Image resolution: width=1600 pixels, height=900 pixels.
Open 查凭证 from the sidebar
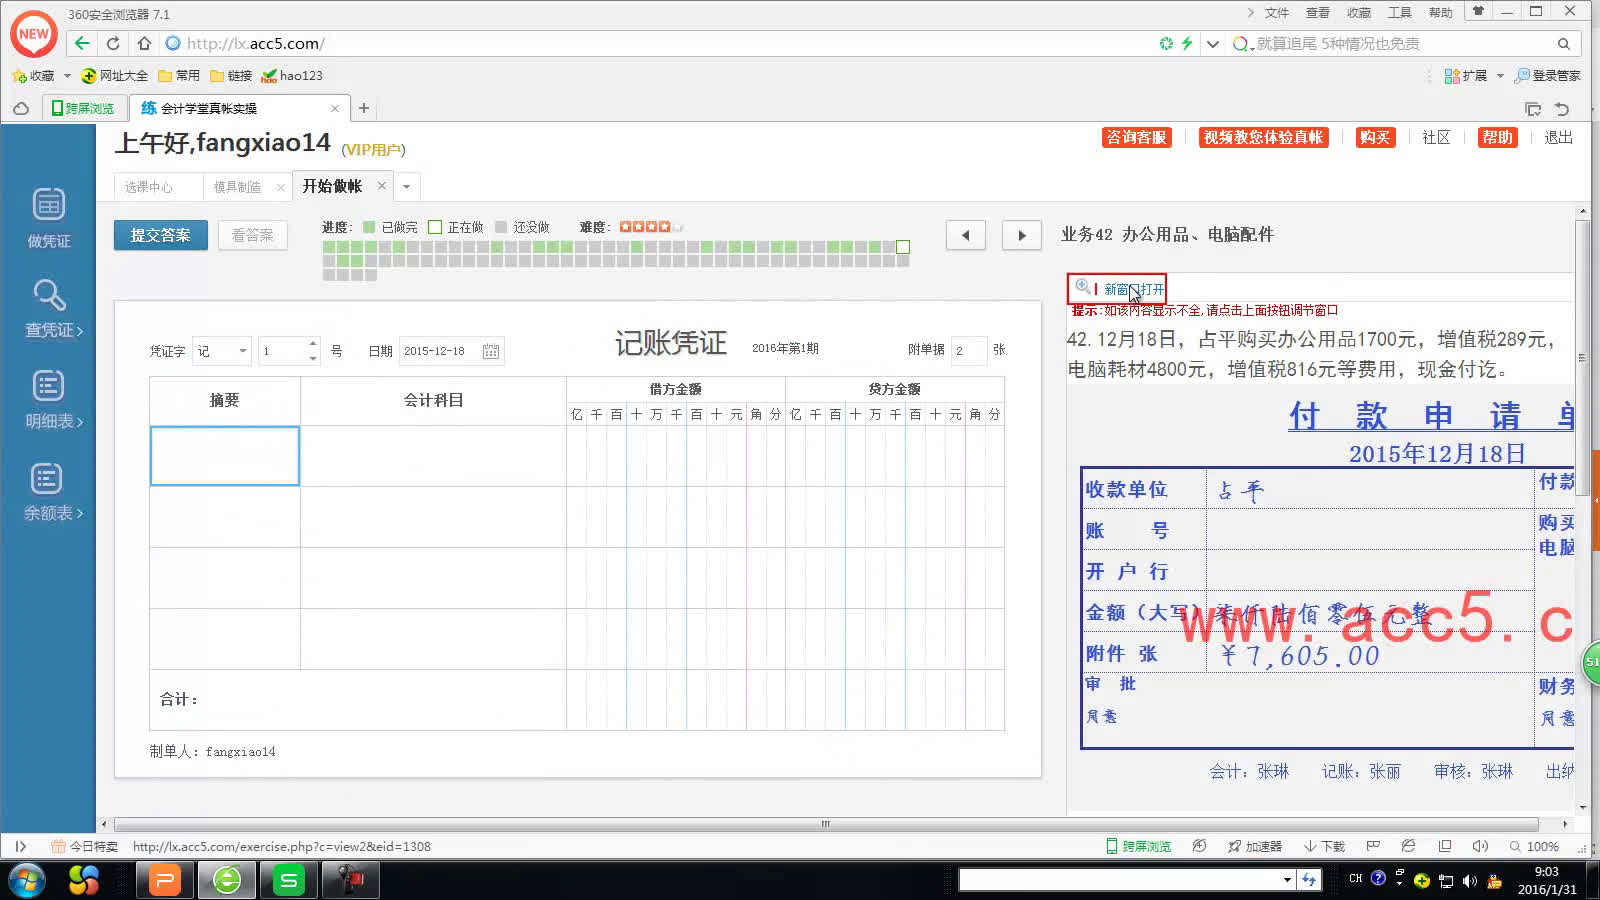pos(48,310)
